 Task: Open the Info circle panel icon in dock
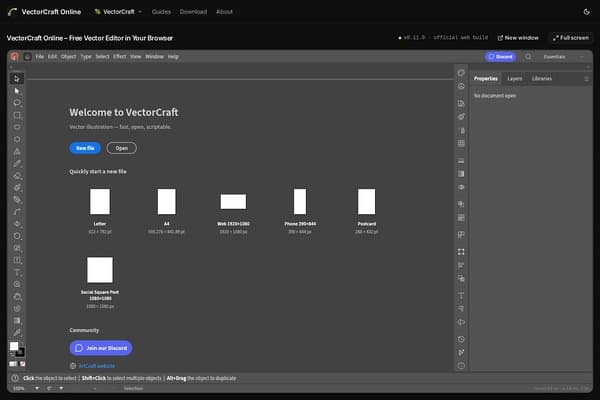(x=461, y=366)
